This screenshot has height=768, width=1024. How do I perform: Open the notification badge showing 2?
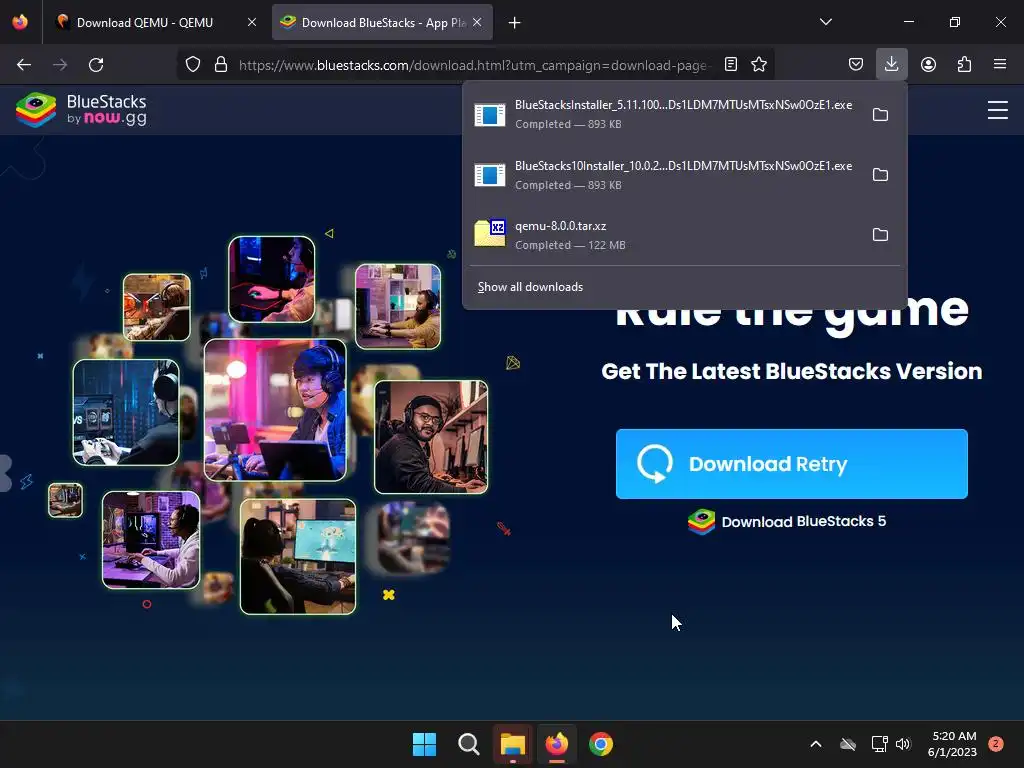[996, 744]
